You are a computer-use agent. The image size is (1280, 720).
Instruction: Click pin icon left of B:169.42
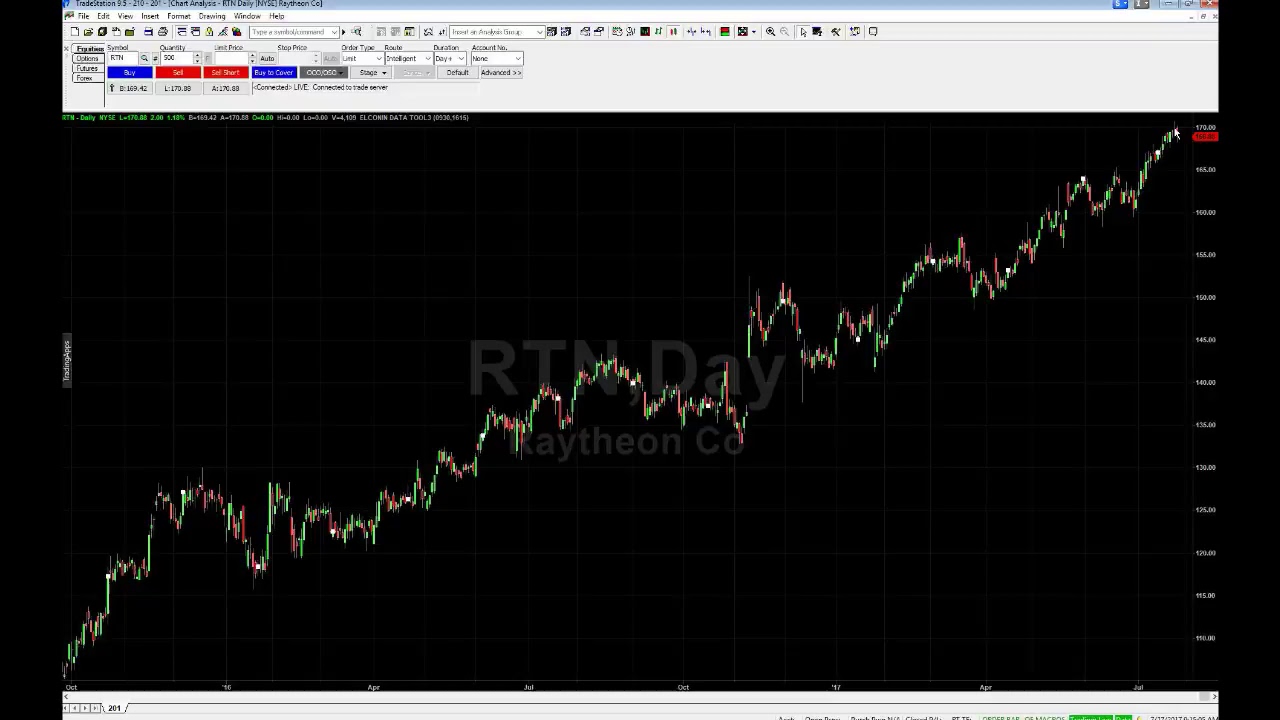pos(111,88)
